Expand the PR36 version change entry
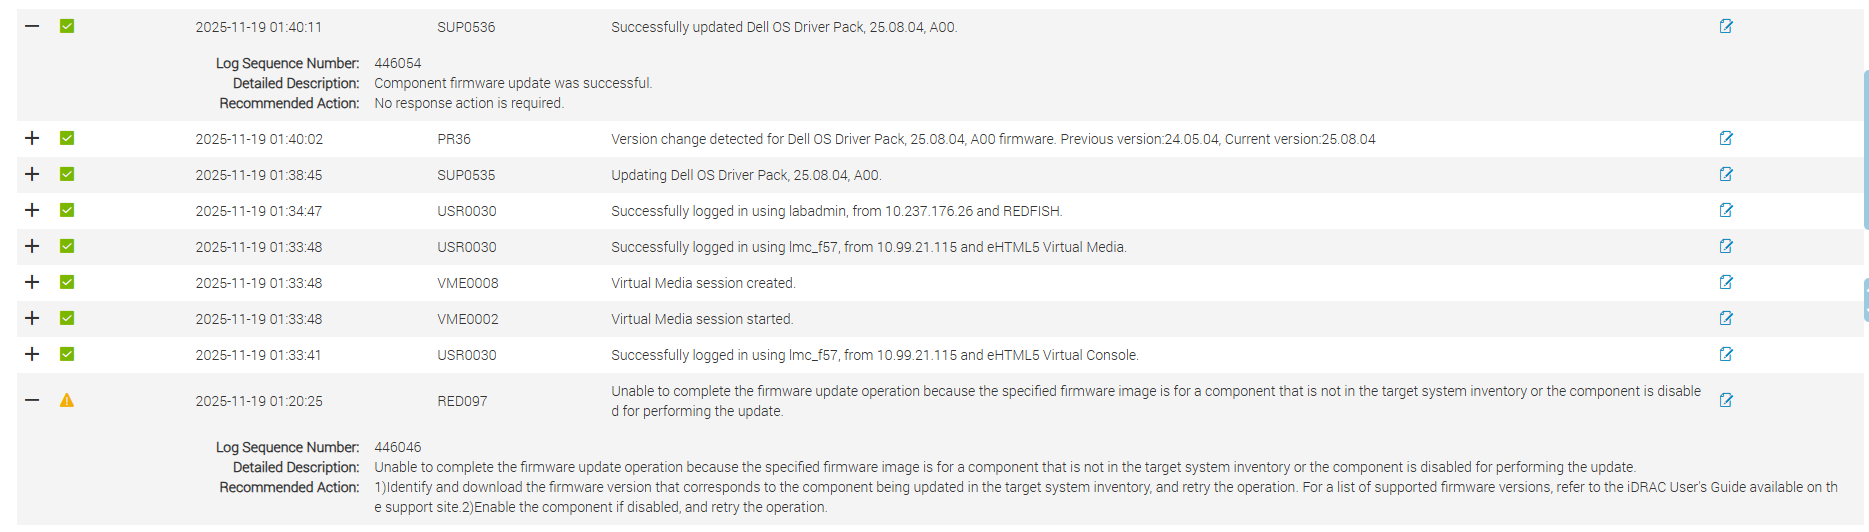This screenshot has width=1869, height=532. [32, 139]
